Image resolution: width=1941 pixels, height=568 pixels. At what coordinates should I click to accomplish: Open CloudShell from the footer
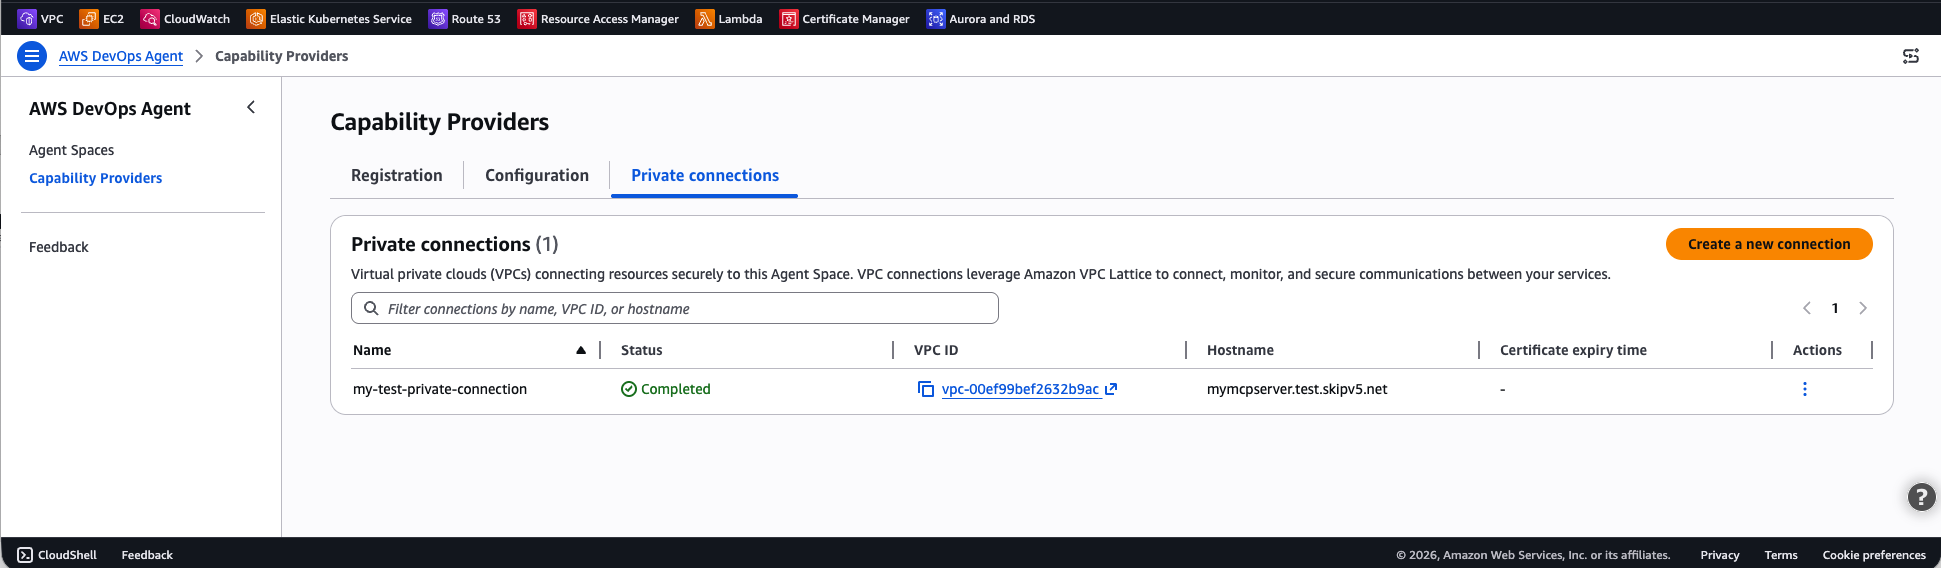coord(57,555)
